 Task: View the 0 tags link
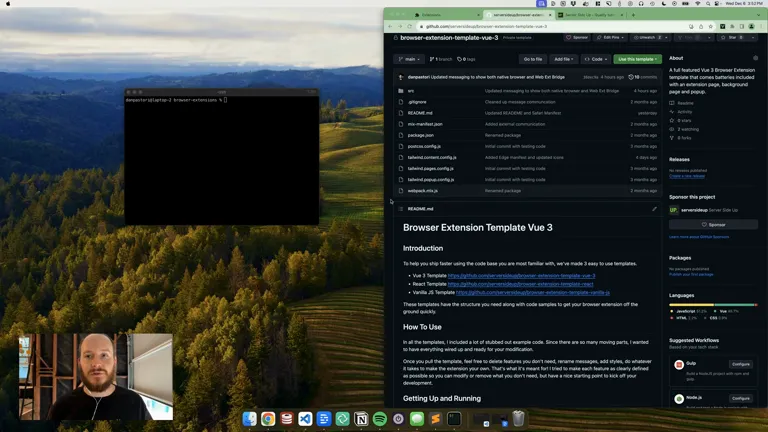[466, 59]
